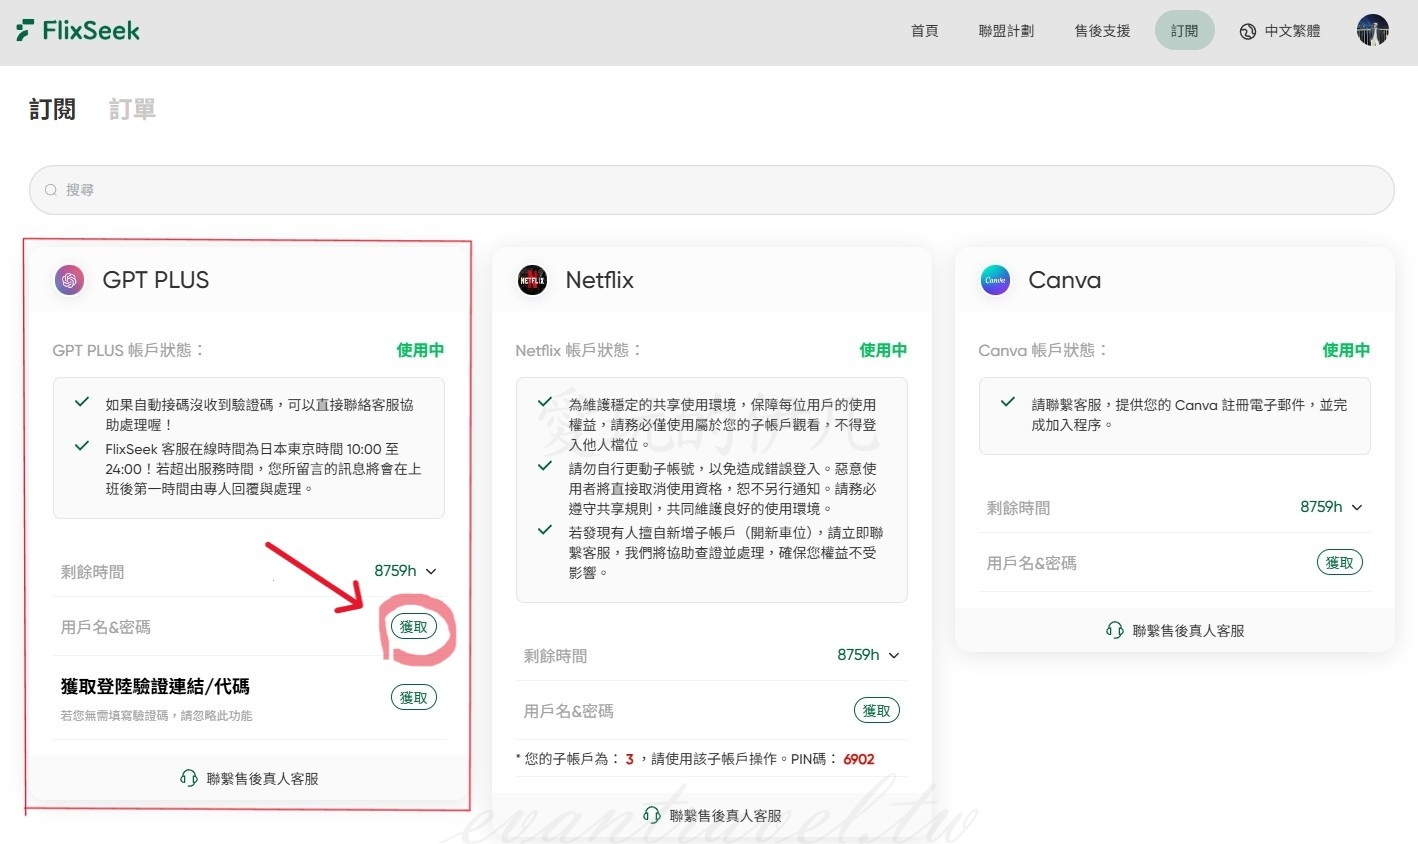Open the 中文繁體 language selector
Image resolution: width=1418 pixels, height=844 pixels.
pyautogui.click(x=1280, y=31)
